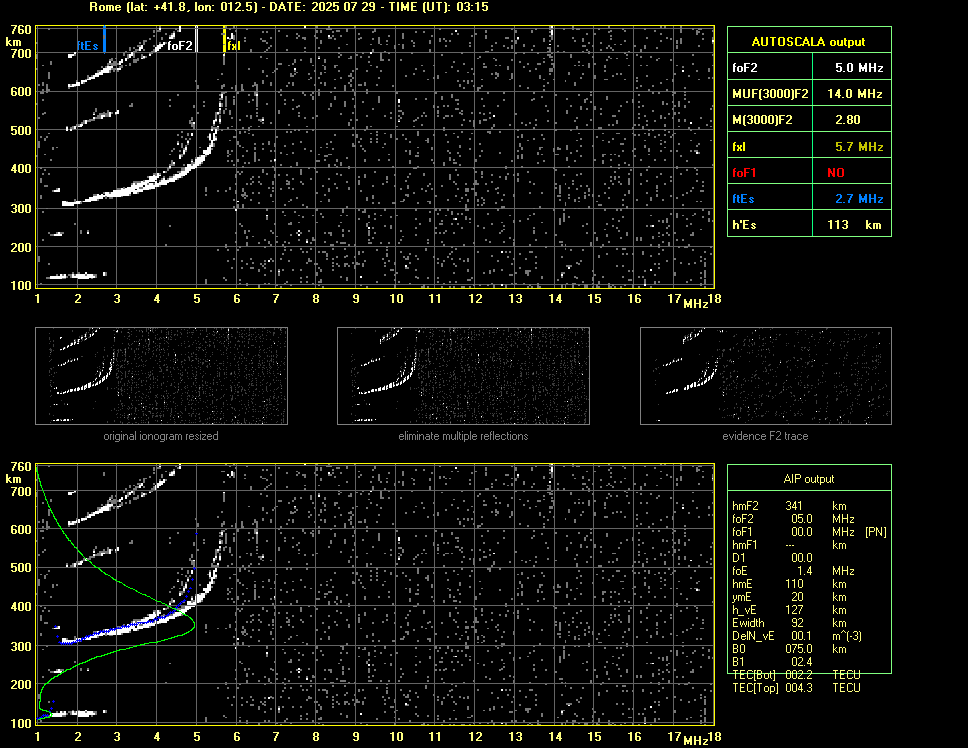Open the 'eliminate multiple reflections' thumbnail
968x748 pixels.
click(x=463, y=376)
